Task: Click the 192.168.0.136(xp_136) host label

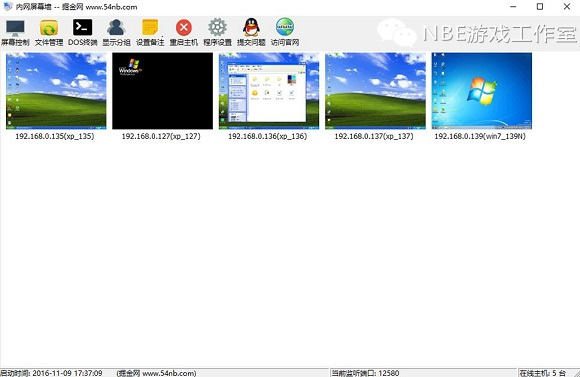Action: click(267, 136)
